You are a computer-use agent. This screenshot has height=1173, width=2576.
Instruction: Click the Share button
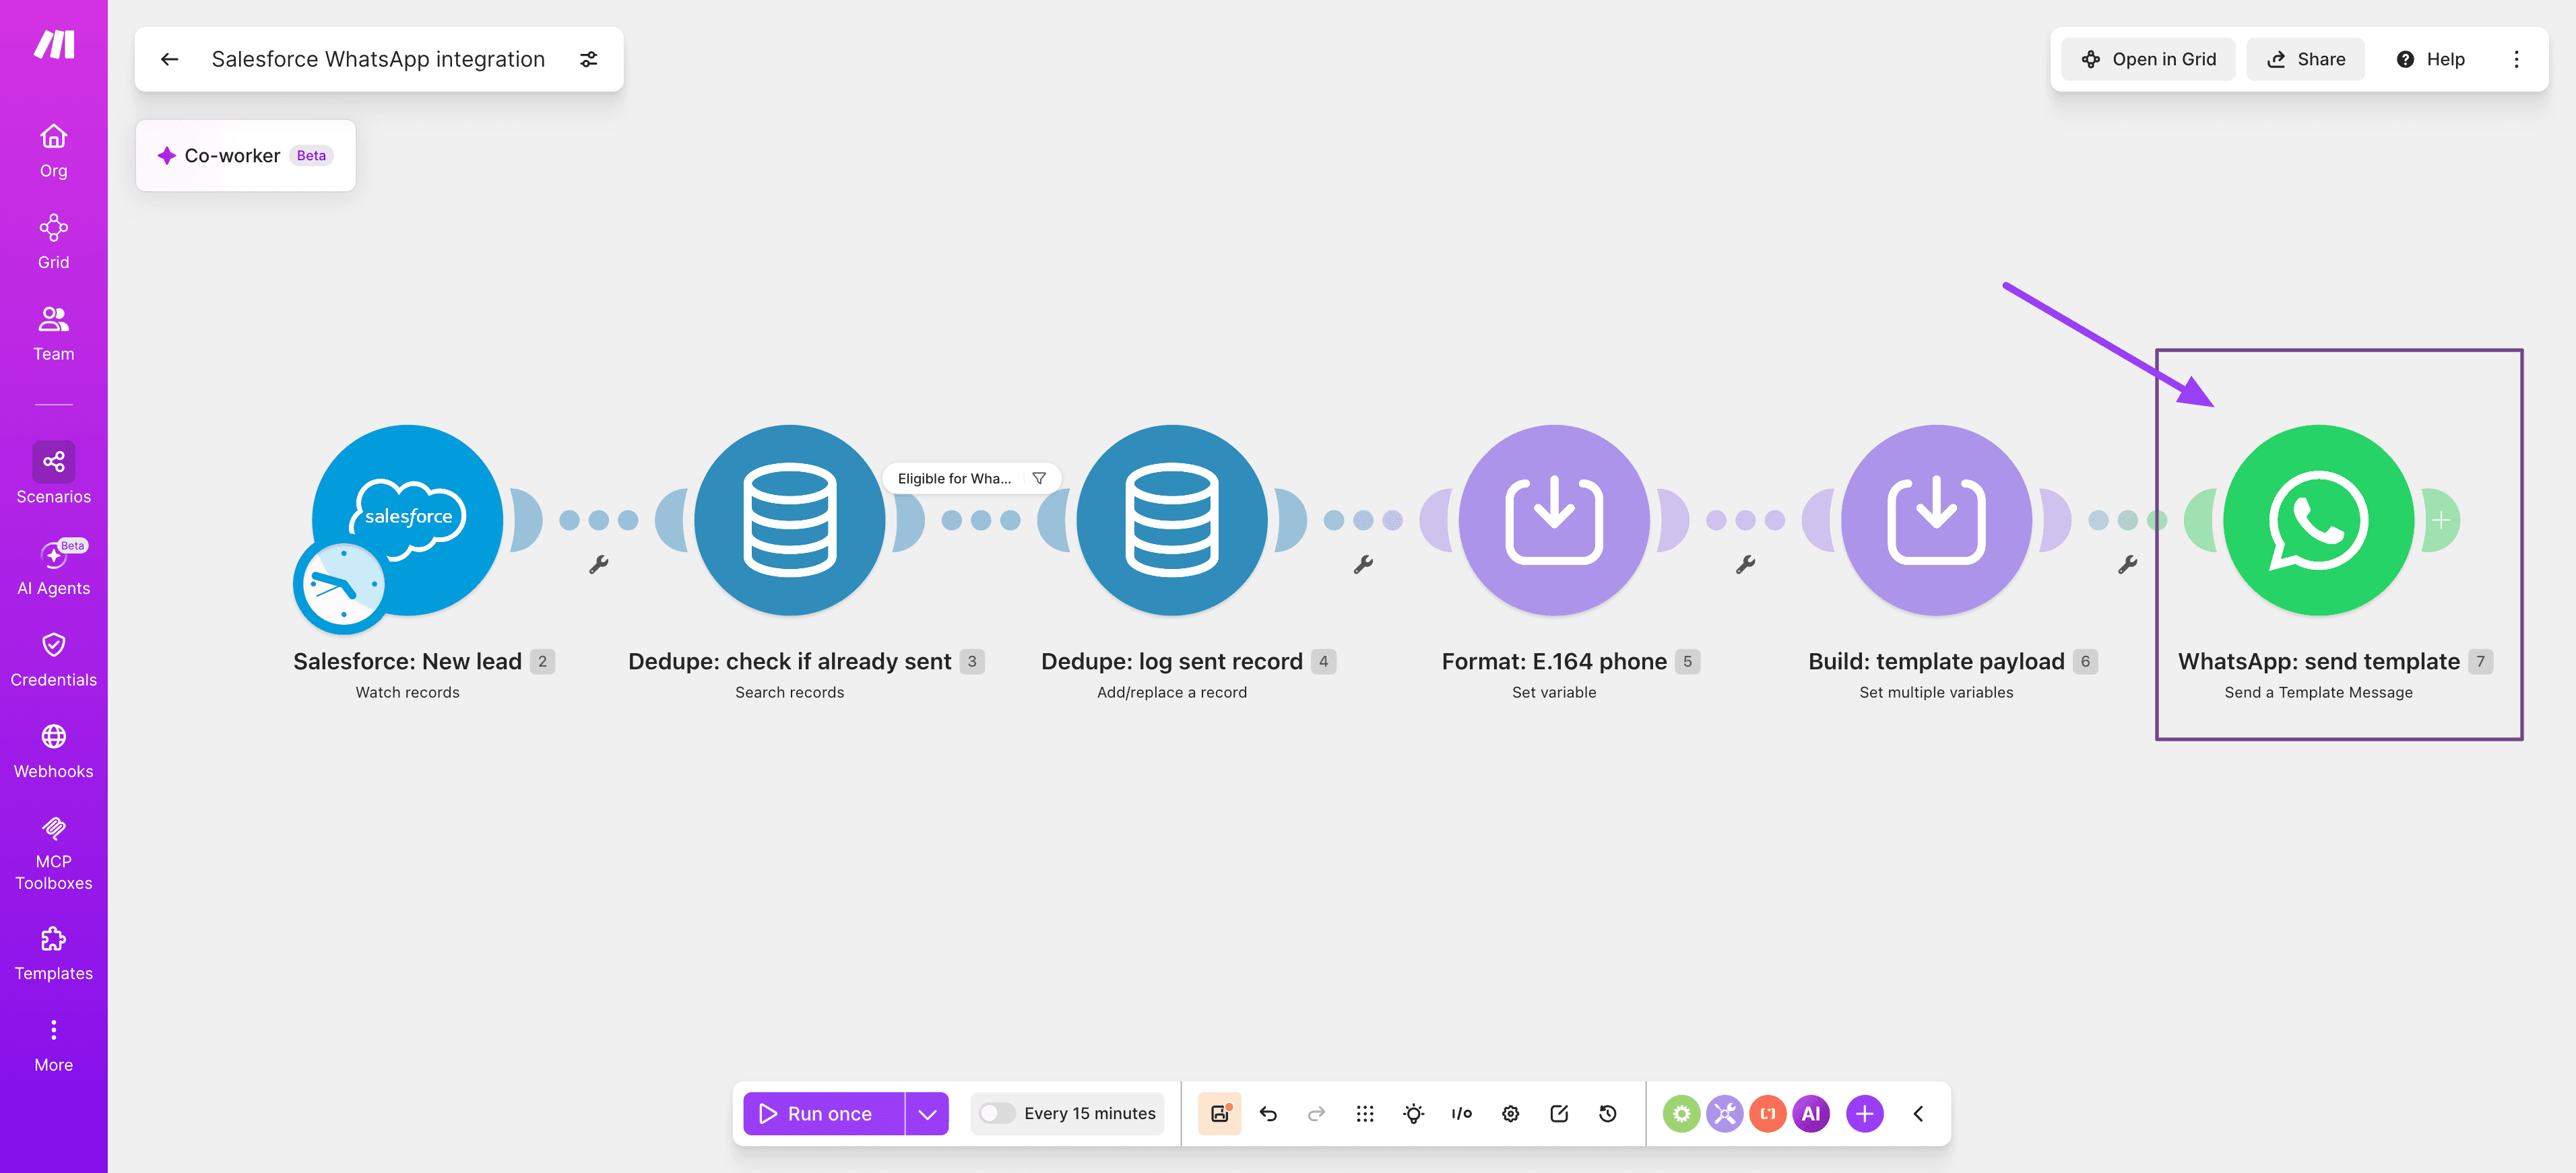coord(2305,59)
